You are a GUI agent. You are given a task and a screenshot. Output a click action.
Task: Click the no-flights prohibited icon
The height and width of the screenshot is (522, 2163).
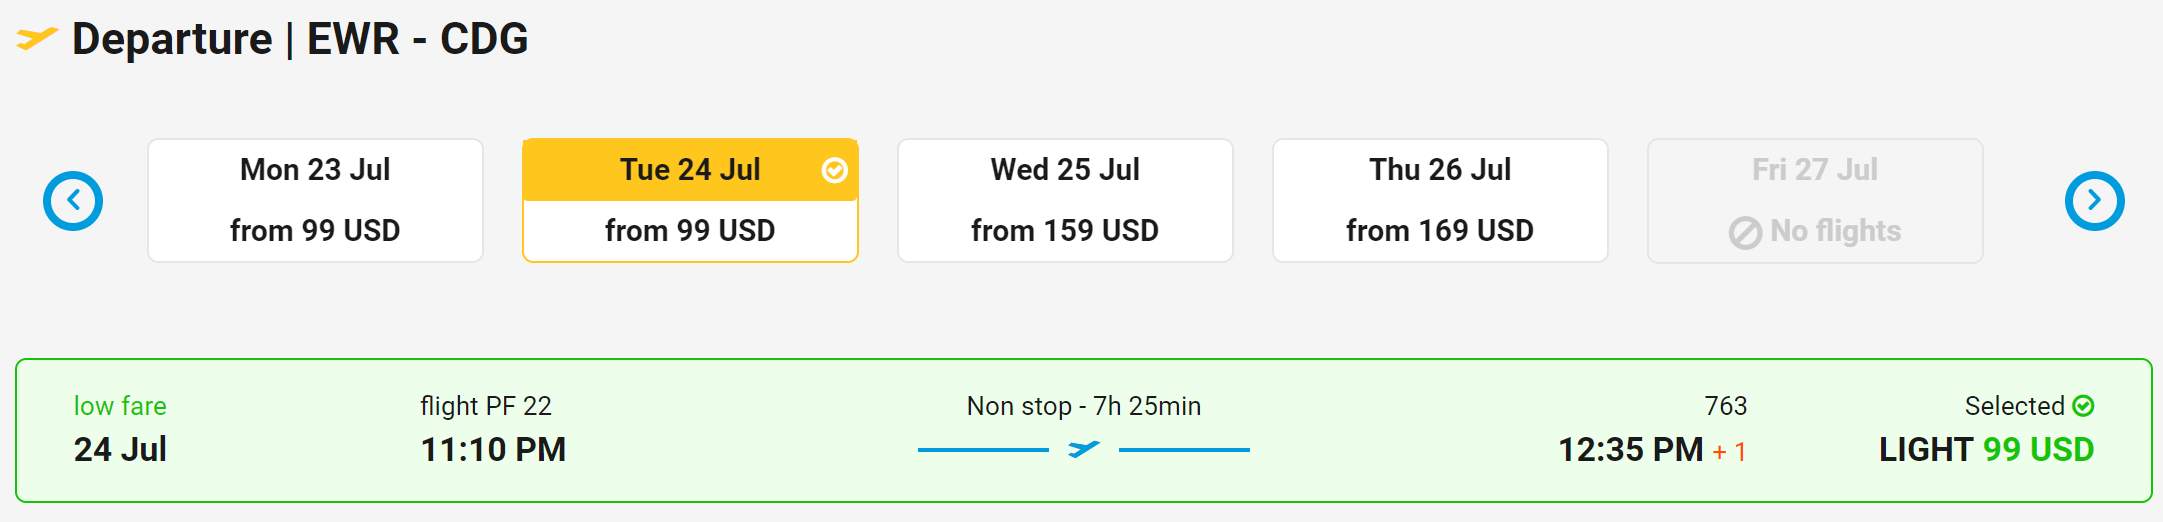point(1745,233)
